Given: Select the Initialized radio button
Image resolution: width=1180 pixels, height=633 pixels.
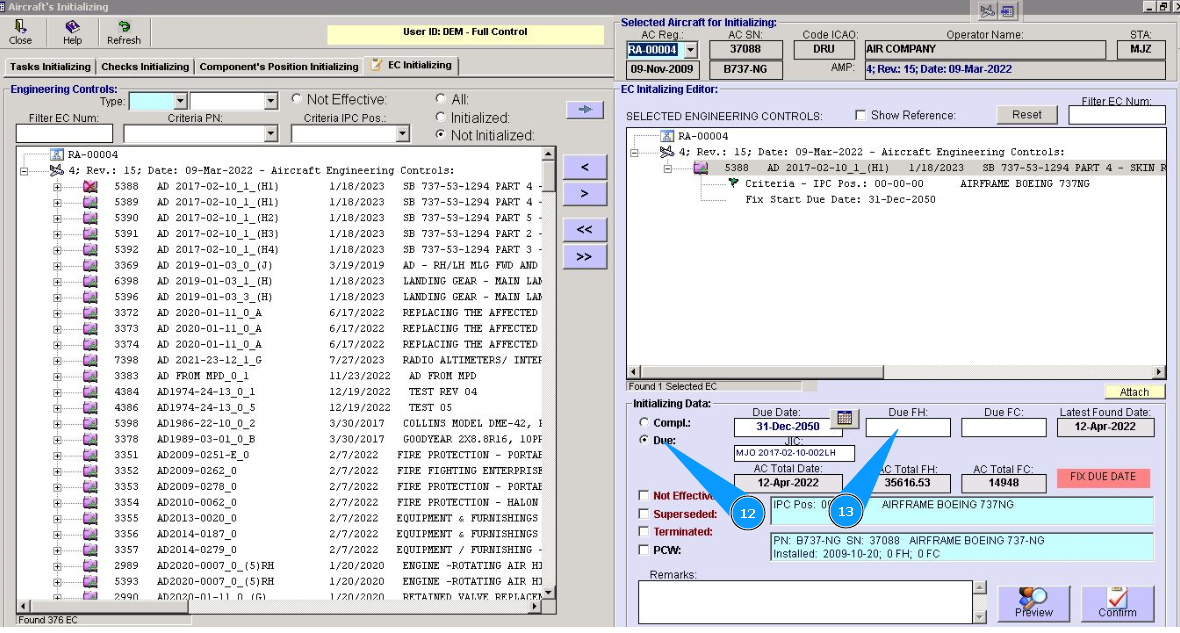Looking at the screenshot, I should (x=442, y=117).
